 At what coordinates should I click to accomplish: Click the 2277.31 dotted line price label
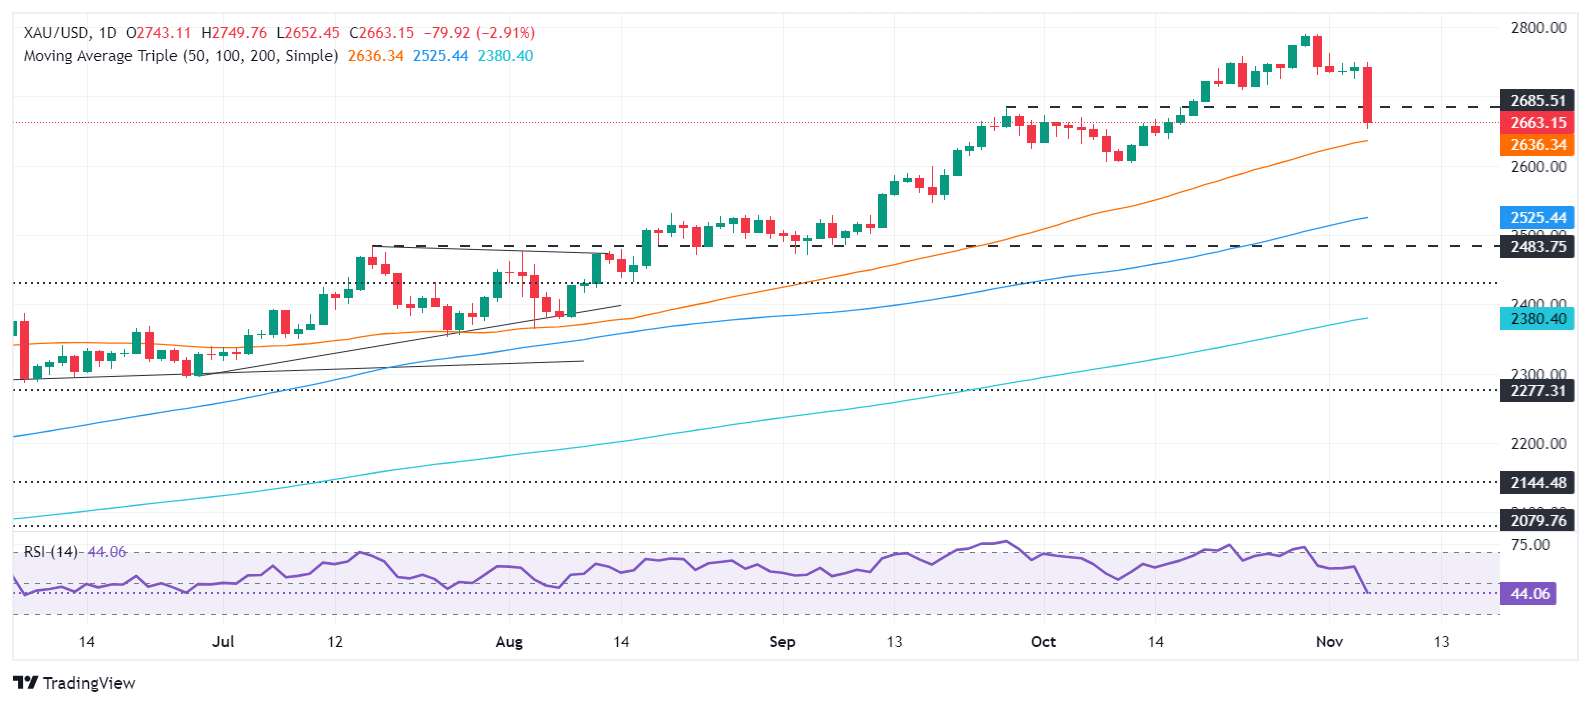pos(1537,391)
